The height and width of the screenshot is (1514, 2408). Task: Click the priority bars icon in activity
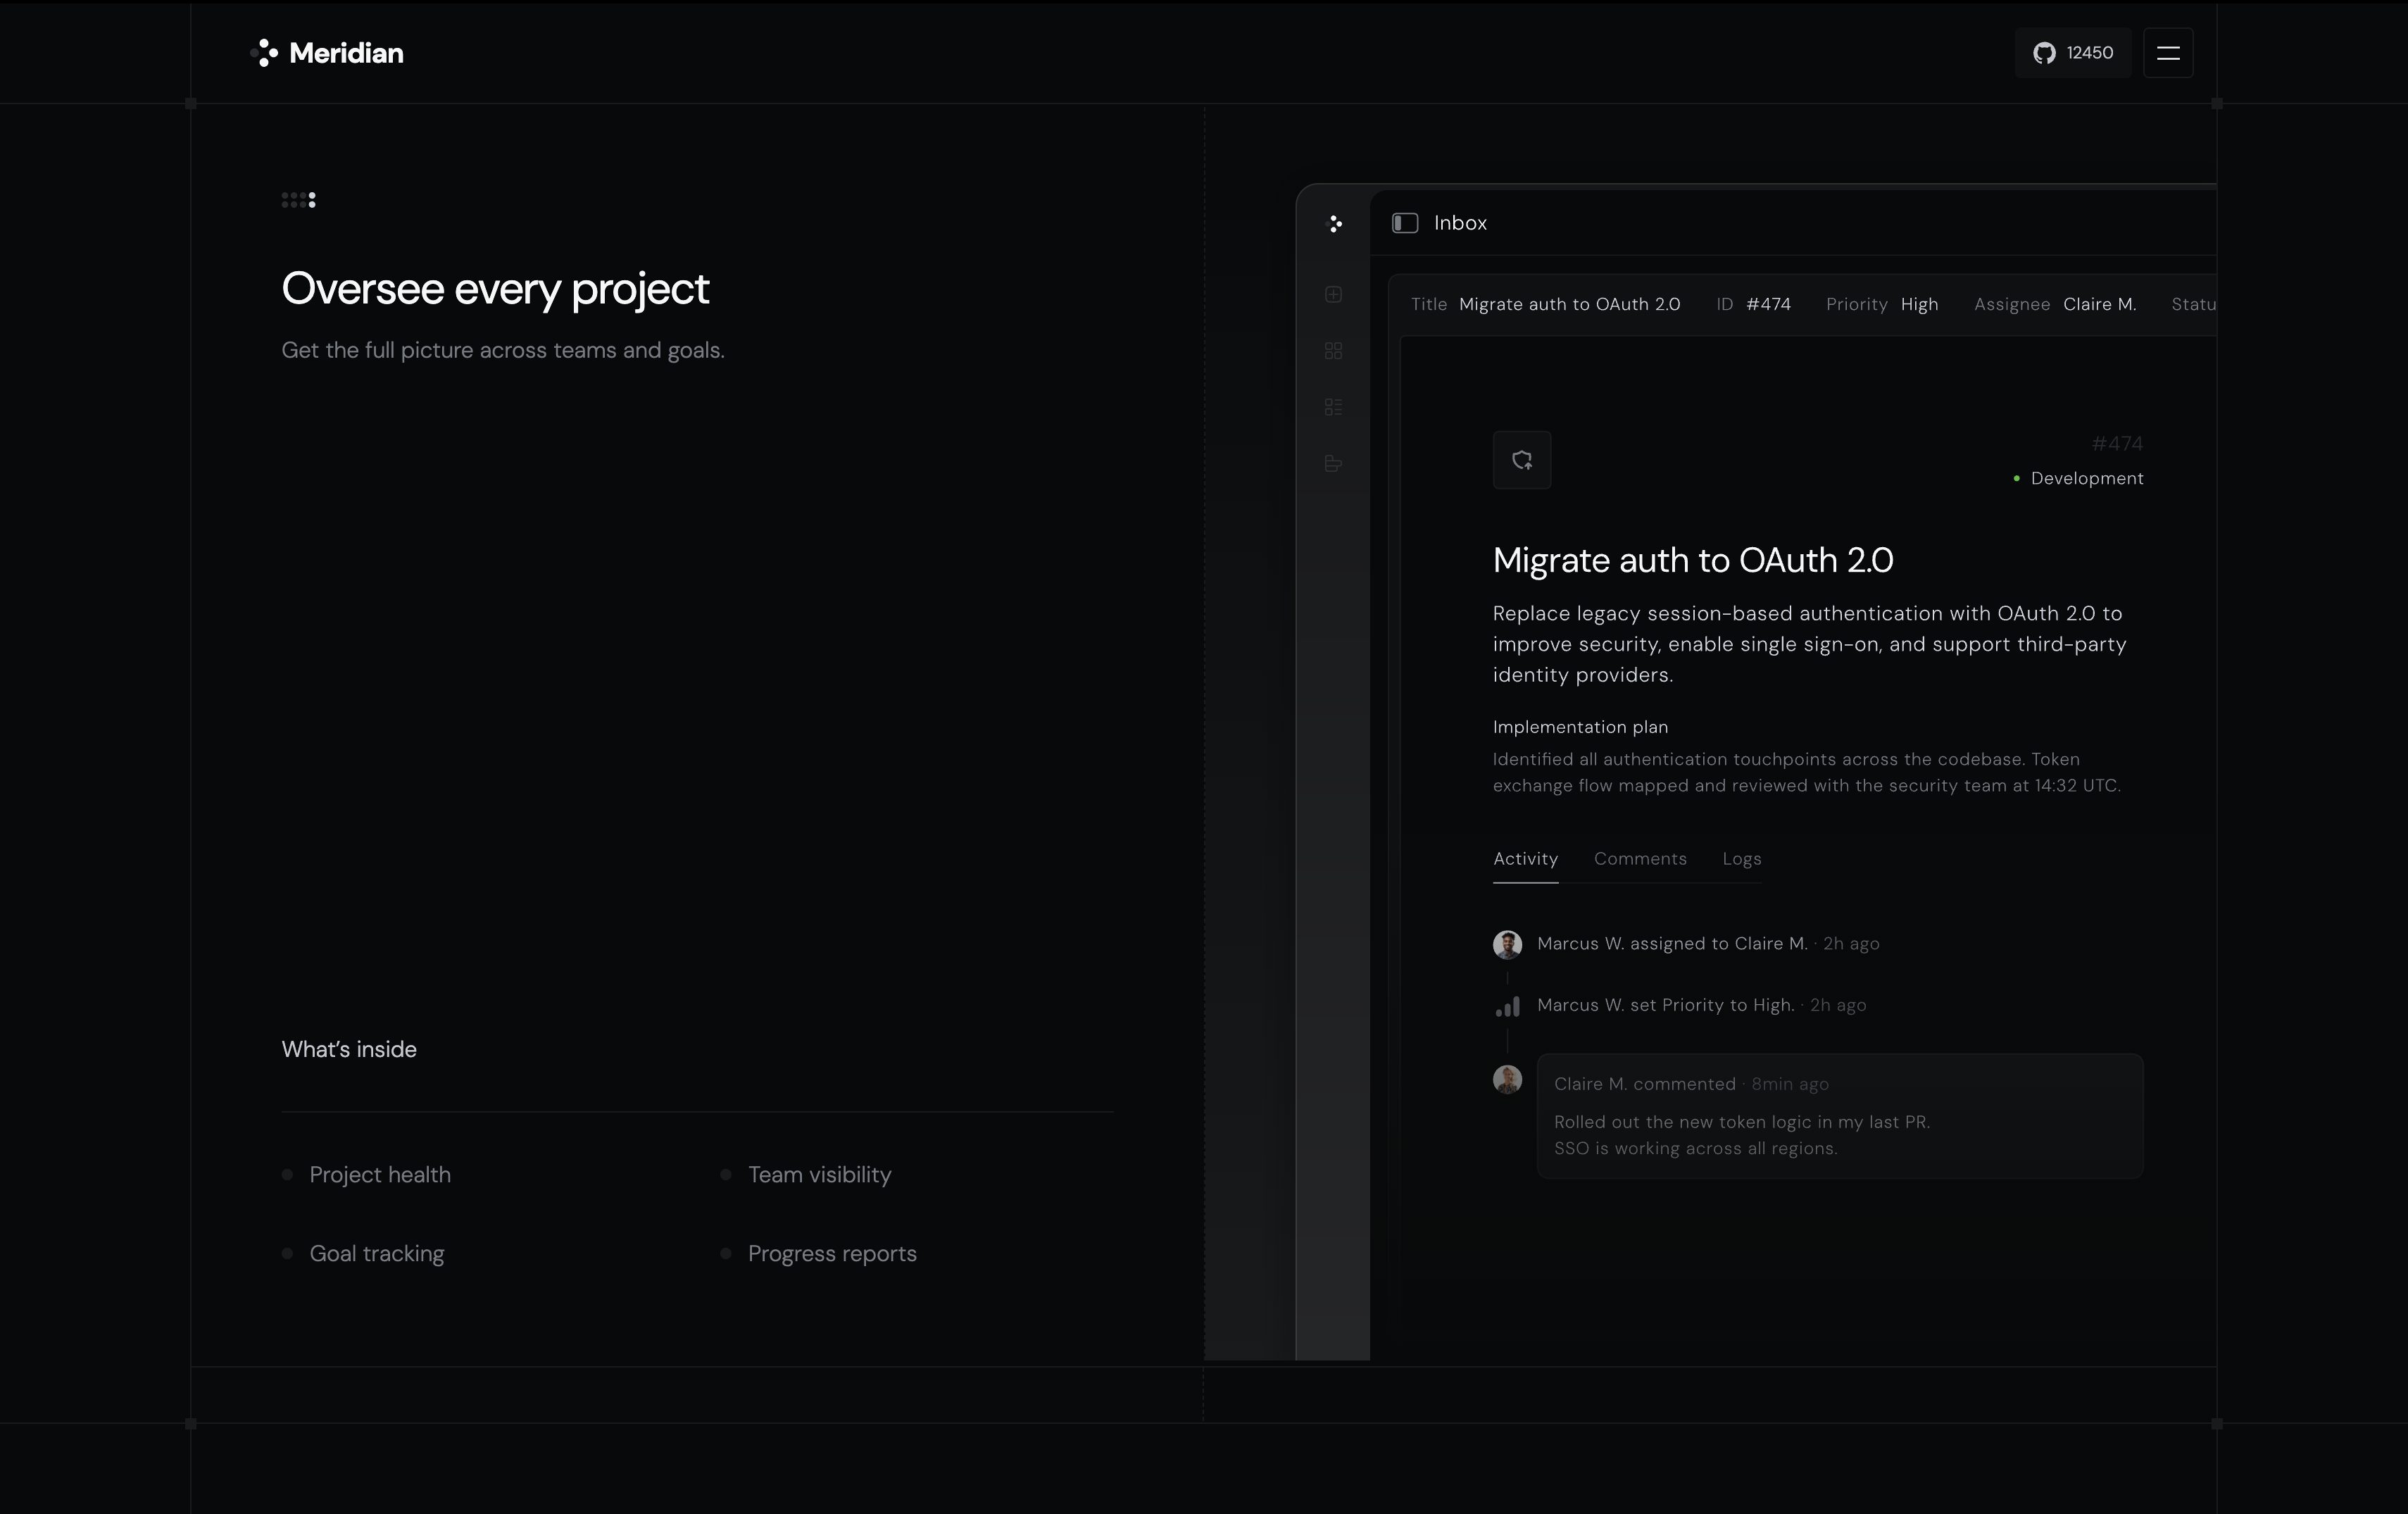click(x=1507, y=1006)
